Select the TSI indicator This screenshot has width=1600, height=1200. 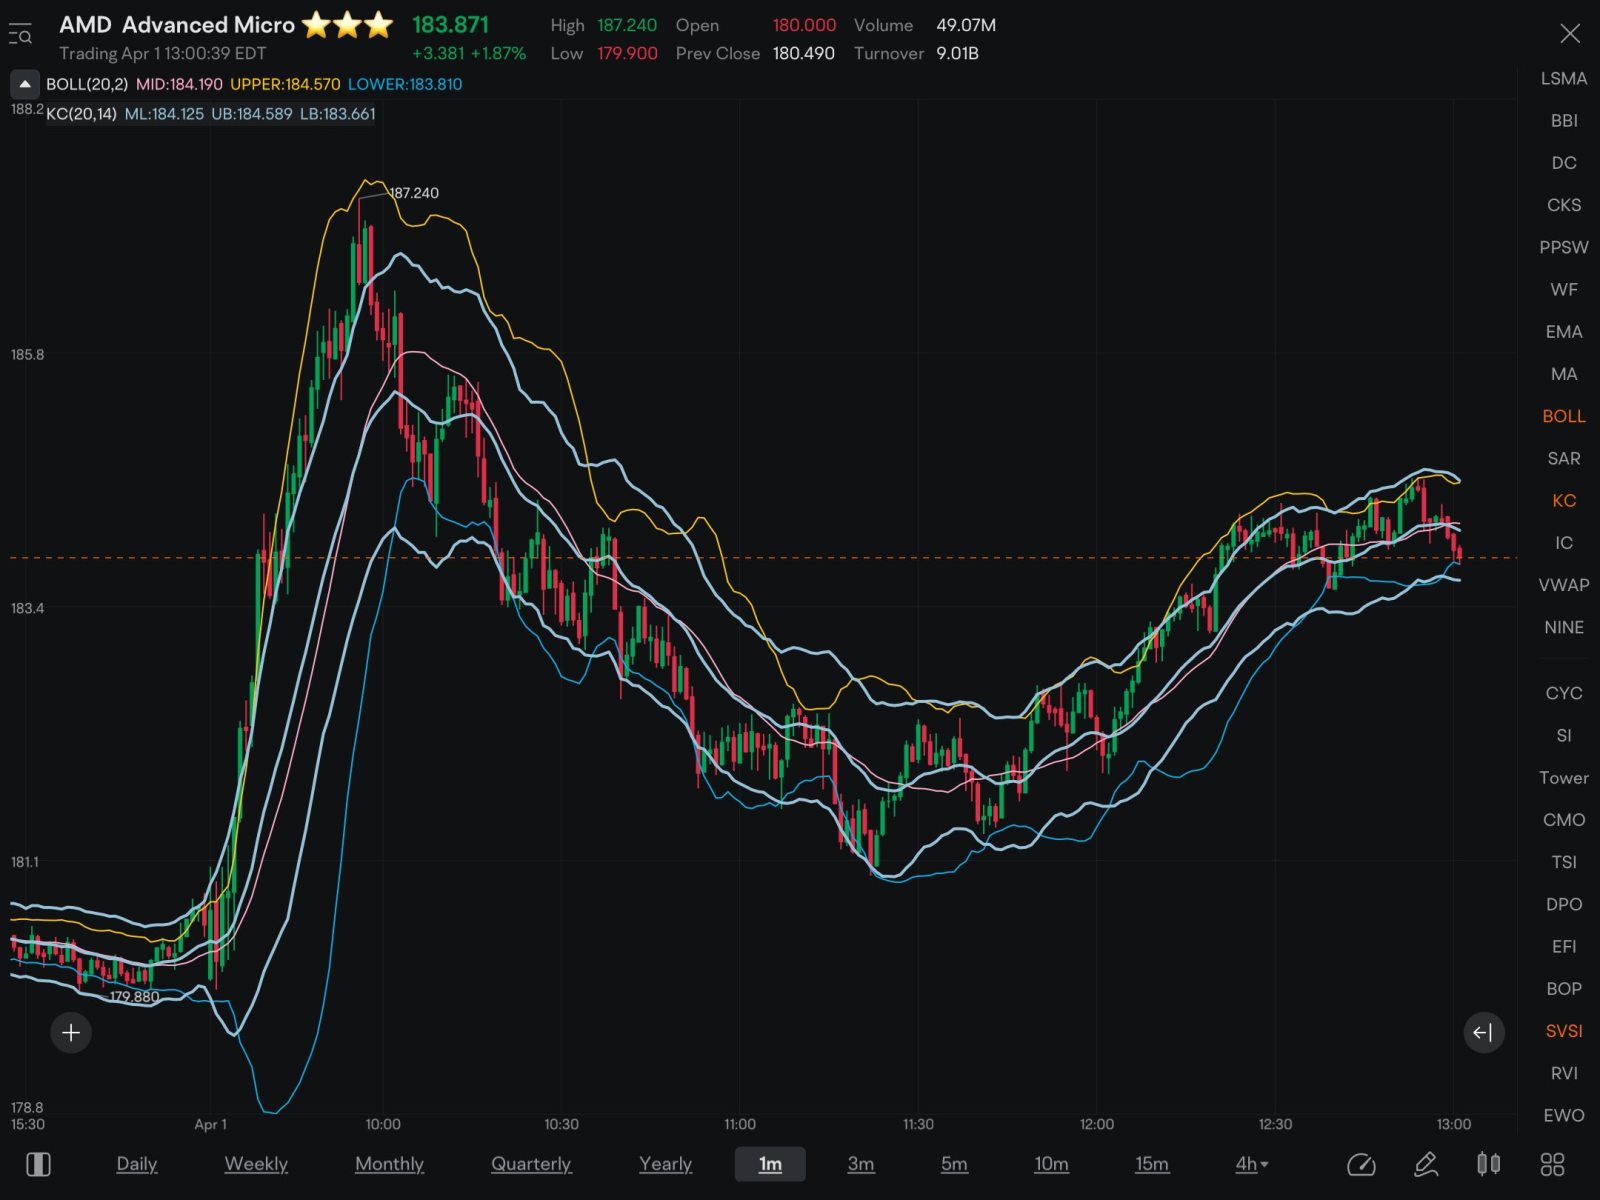tap(1564, 861)
